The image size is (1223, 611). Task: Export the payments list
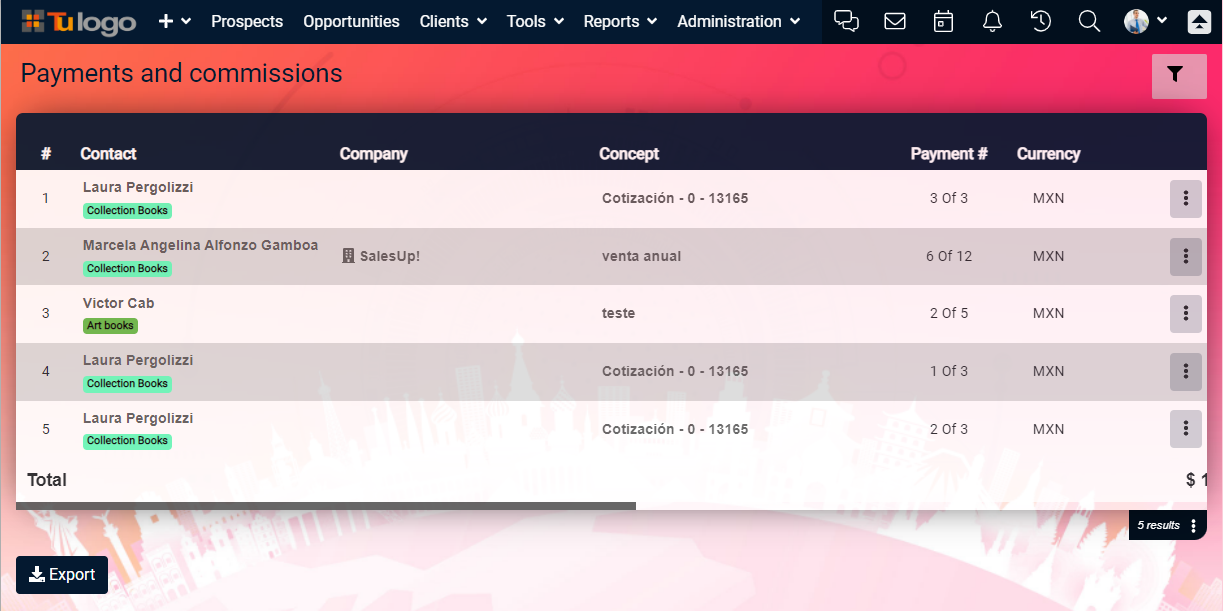pyautogui.click(x=62, y=575)
